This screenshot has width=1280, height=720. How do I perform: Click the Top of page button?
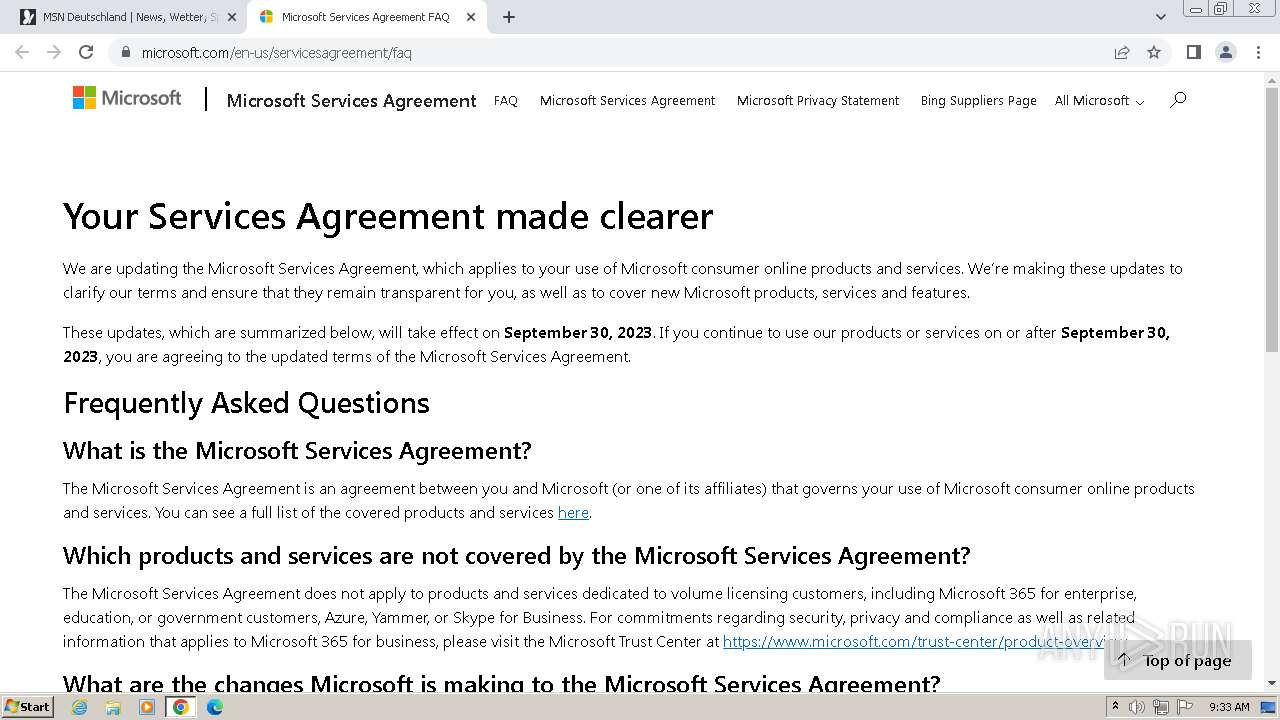(x=1177, y=660)
